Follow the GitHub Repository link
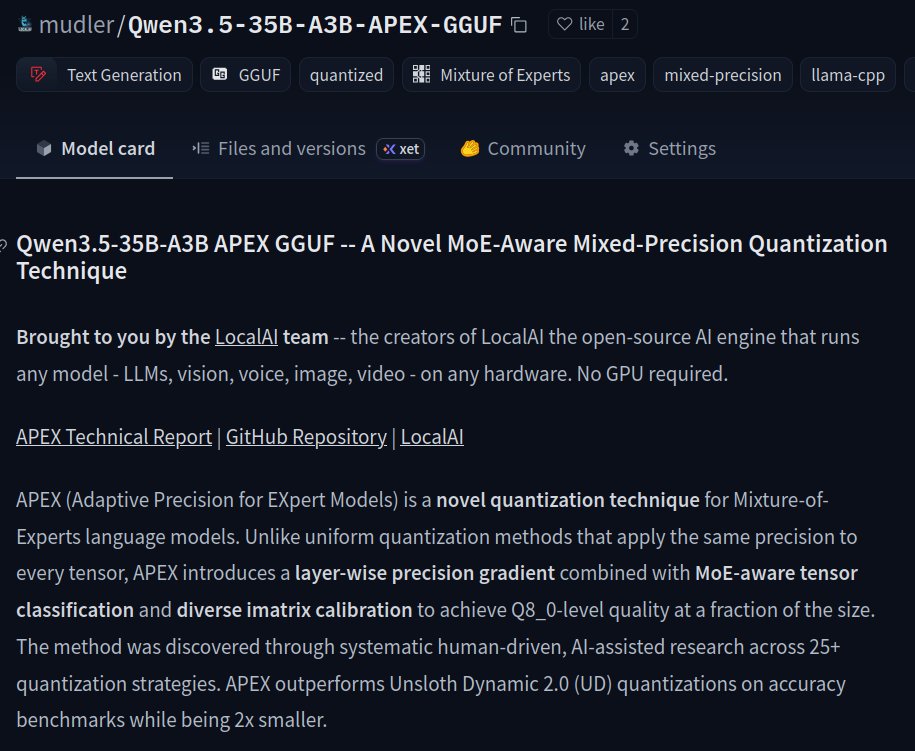The height and width of the screenshot is (751, 915). [306, 437]
